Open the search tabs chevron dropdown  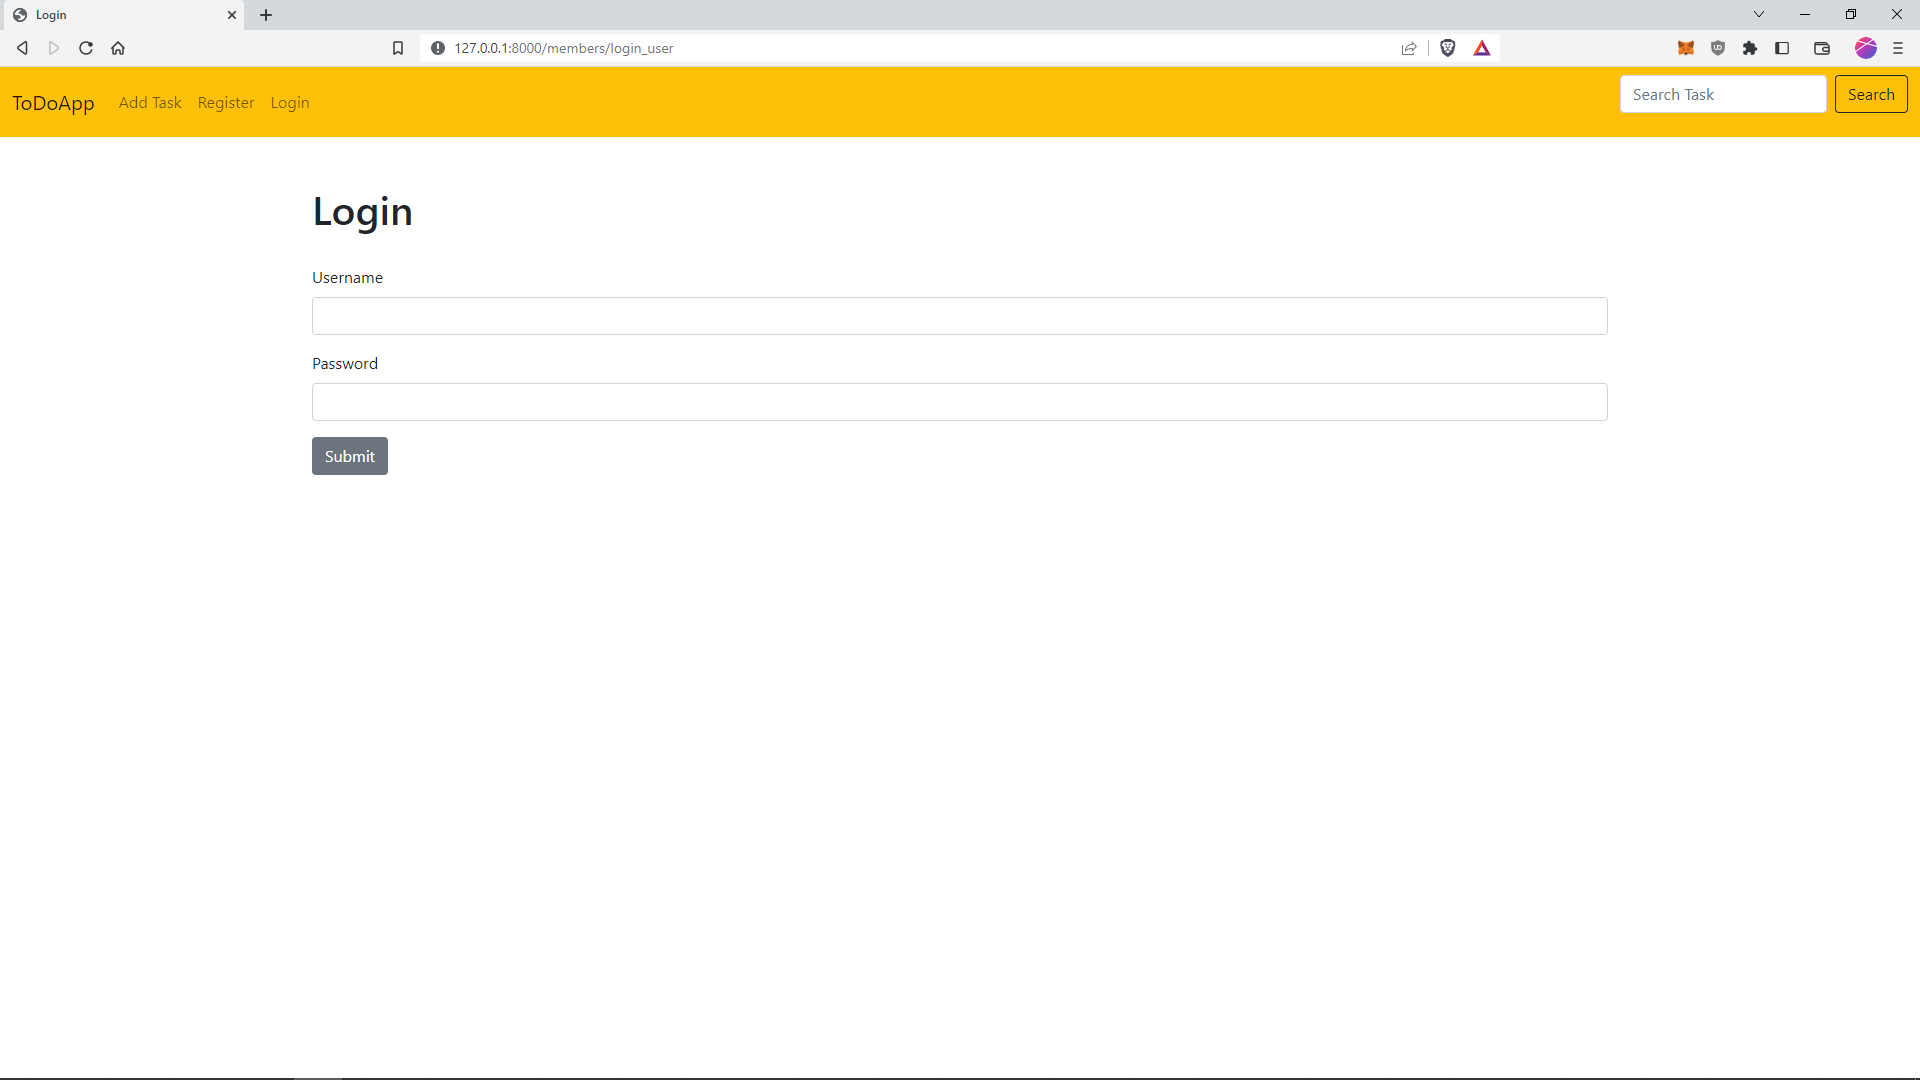click(1758, 14)
